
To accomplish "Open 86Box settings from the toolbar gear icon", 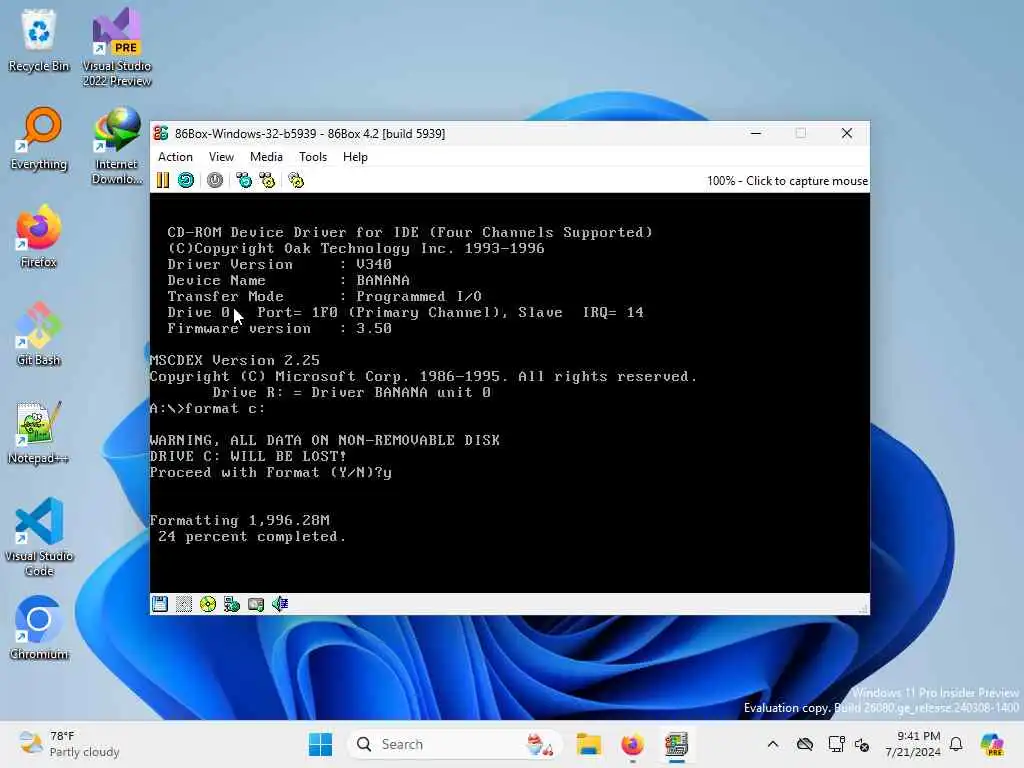I will pos(296,180).
